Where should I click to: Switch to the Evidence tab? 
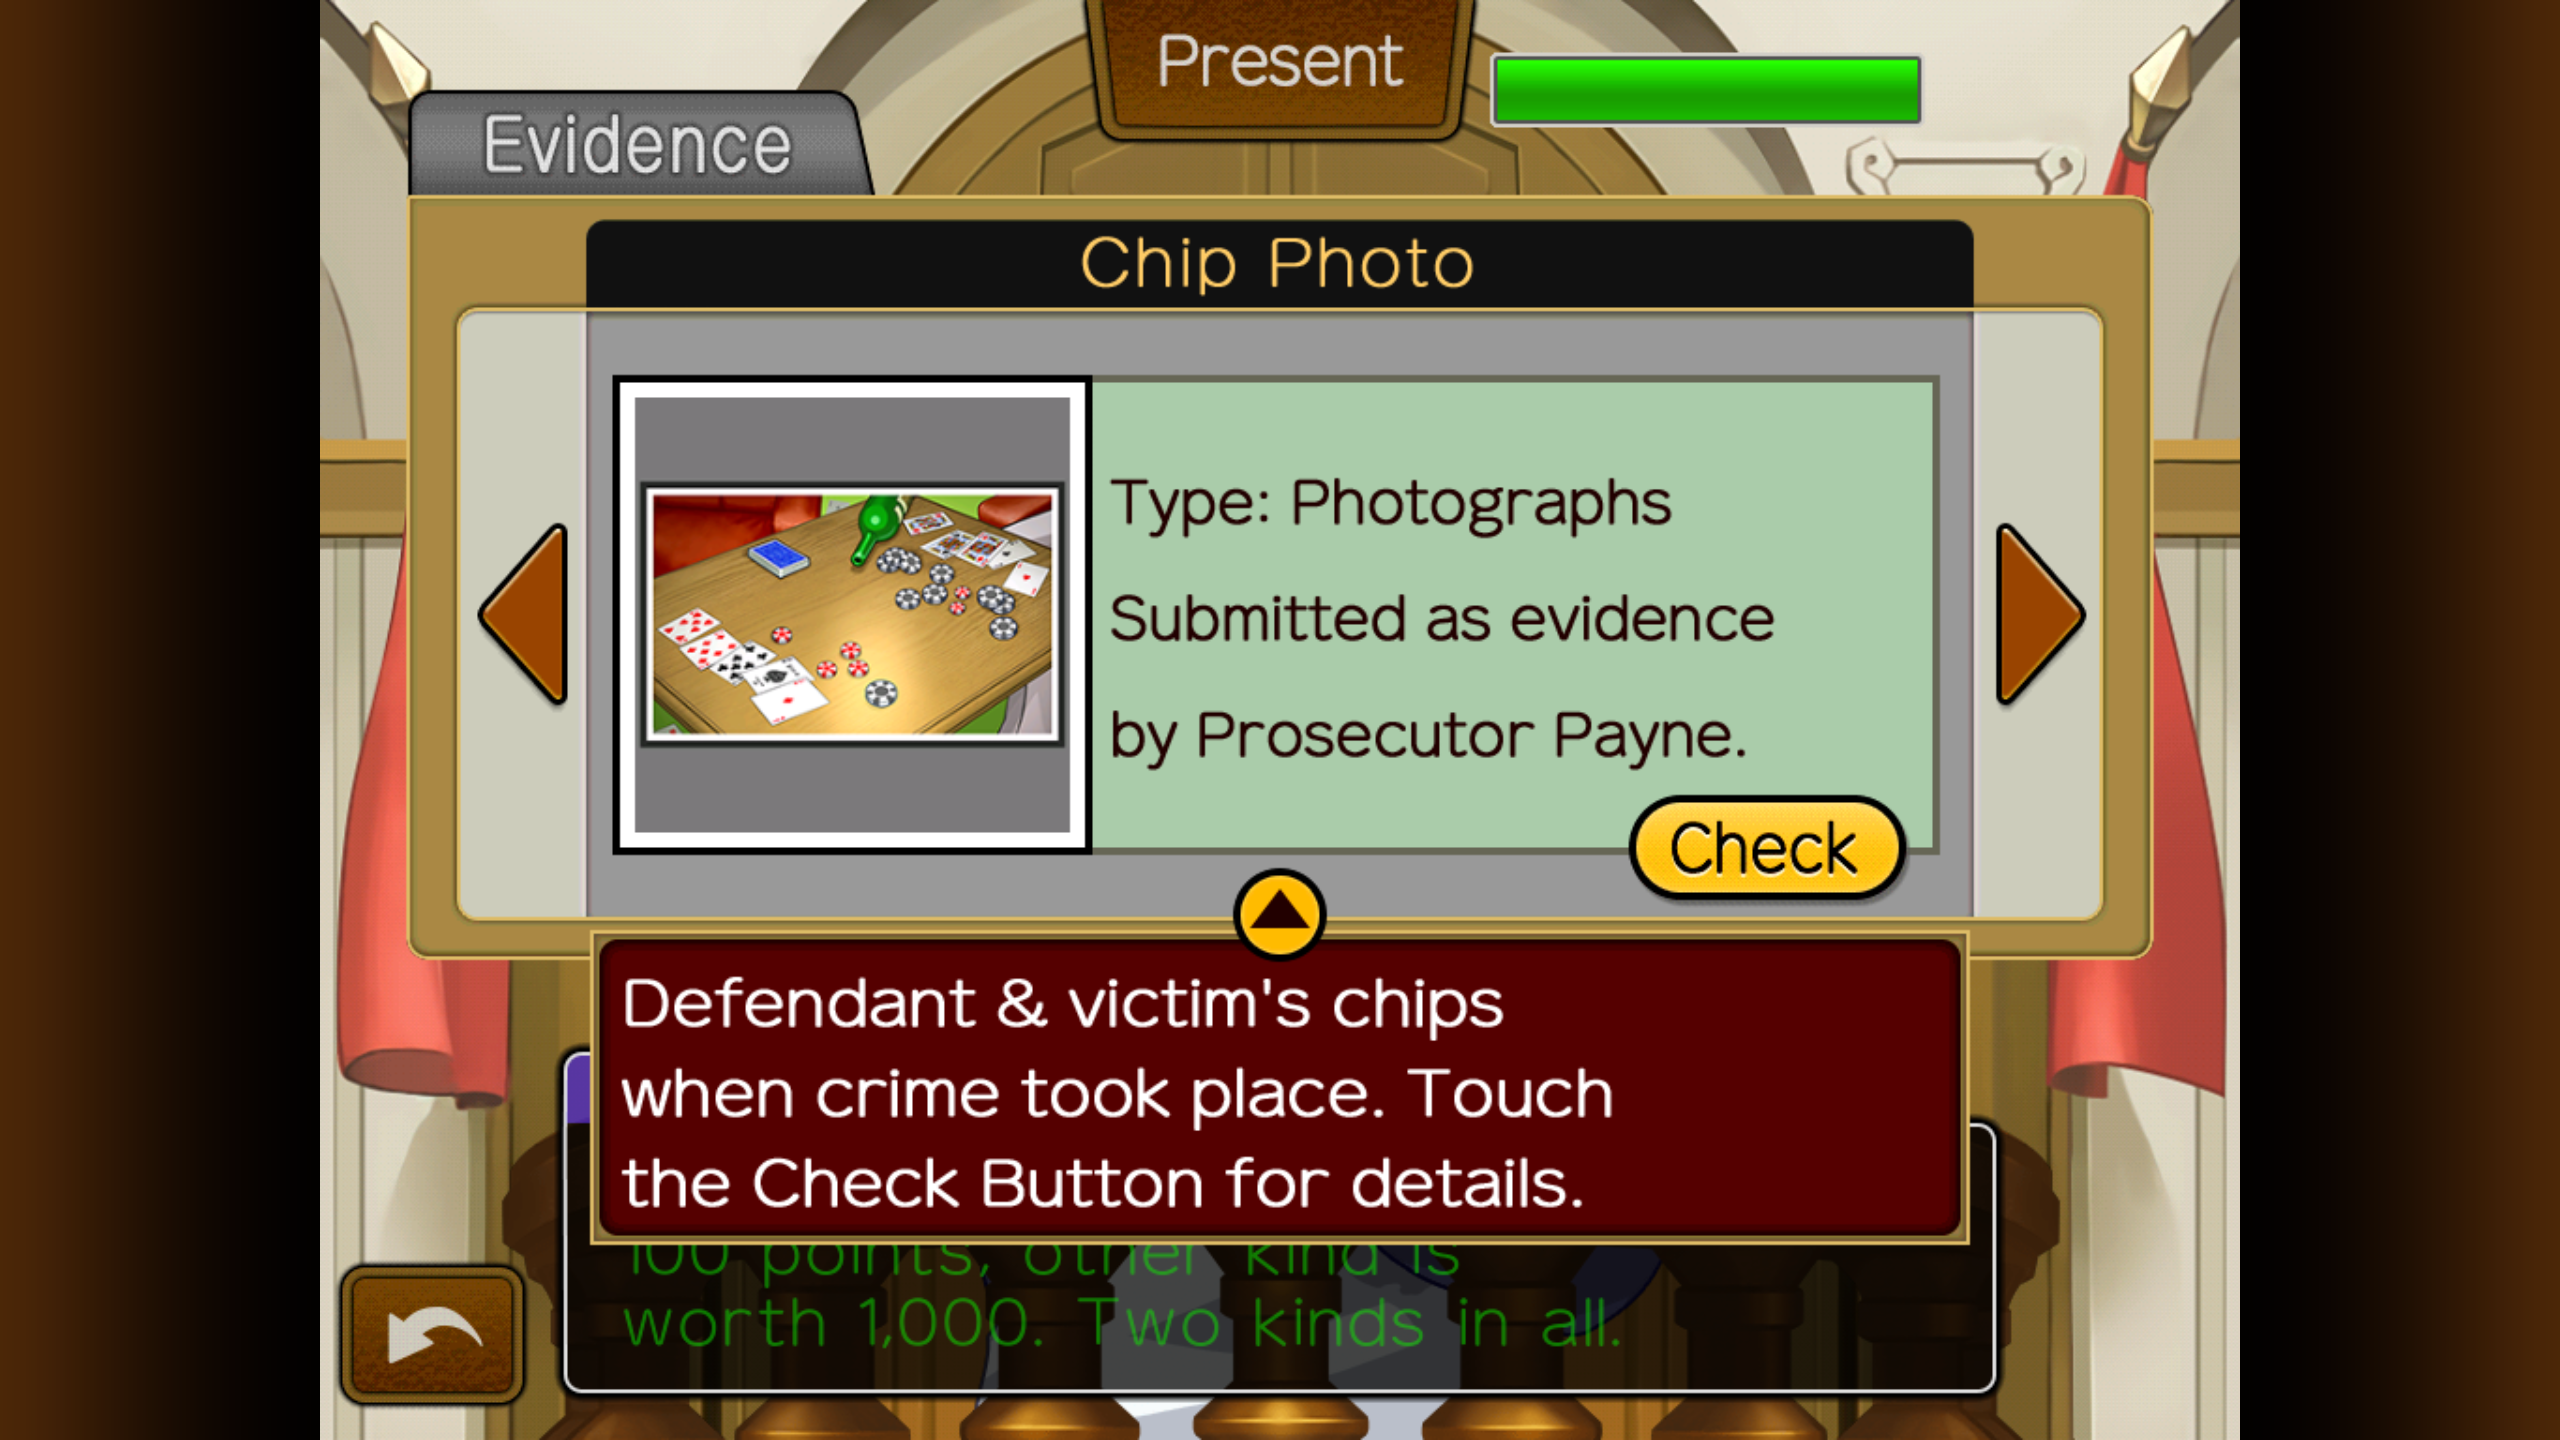[638, 145]
